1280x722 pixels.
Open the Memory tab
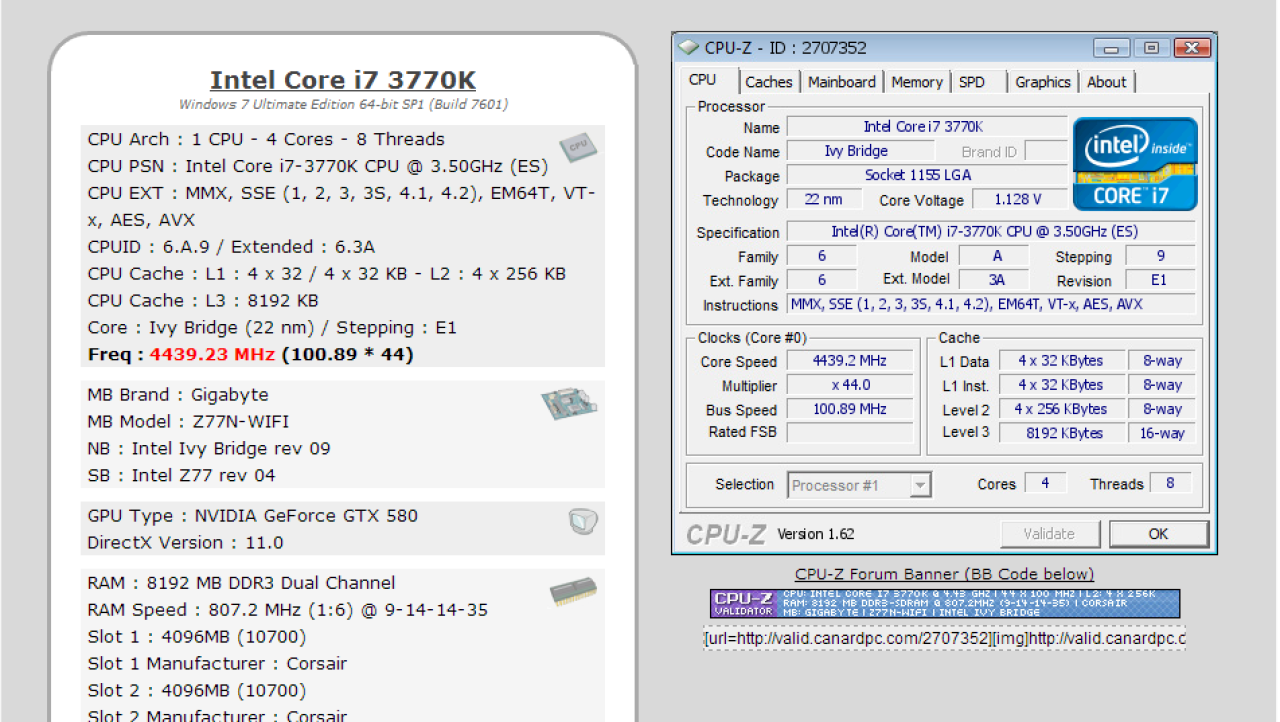[x=917, y=82]
